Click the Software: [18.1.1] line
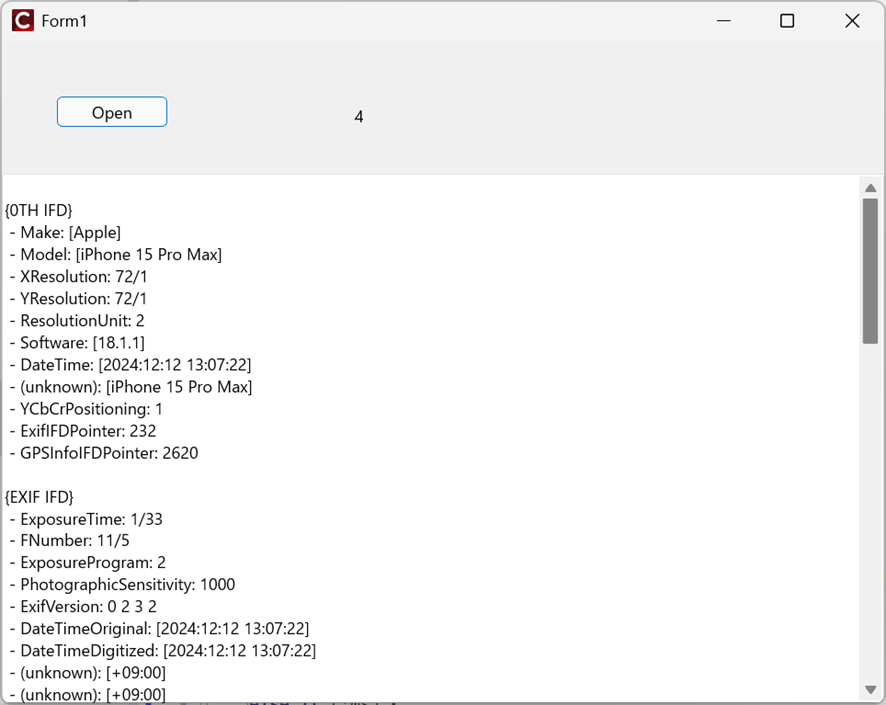The width and height of the screenshot is (886, 705). 82,343
